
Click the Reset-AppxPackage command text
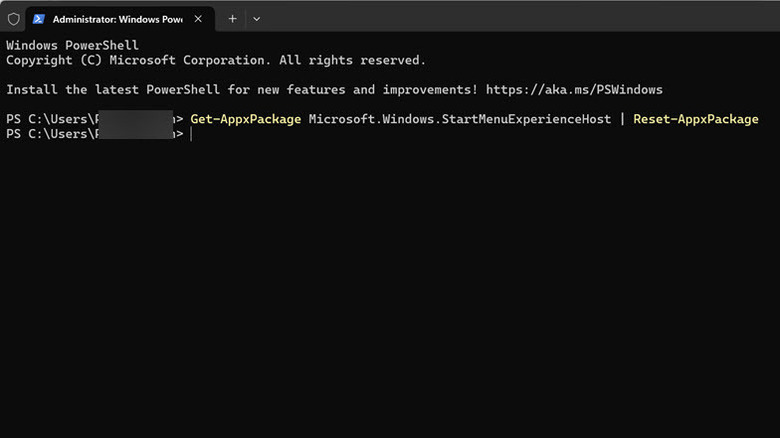695,119
